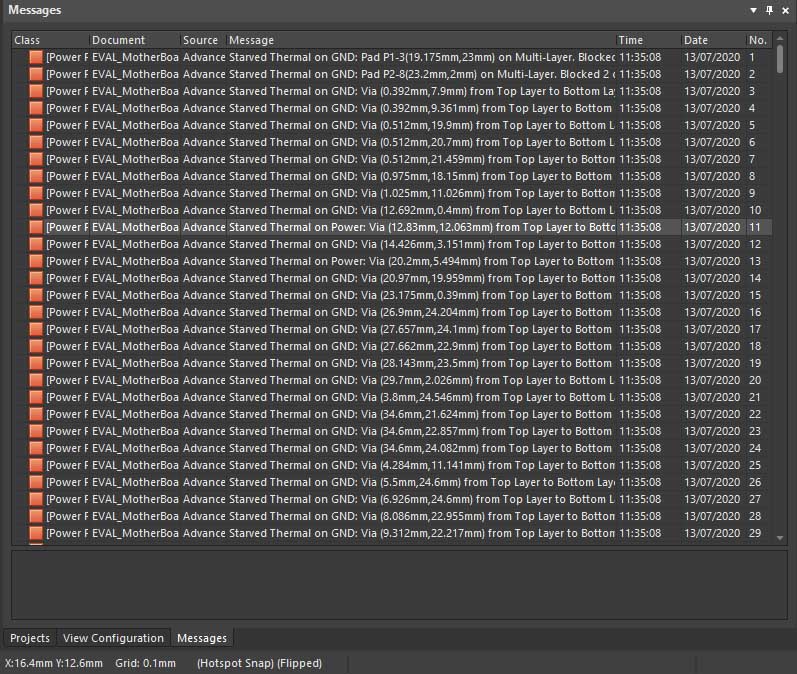The image size is (797, 674).
Task: Sort by the Time column header
Action: point(646,40)
